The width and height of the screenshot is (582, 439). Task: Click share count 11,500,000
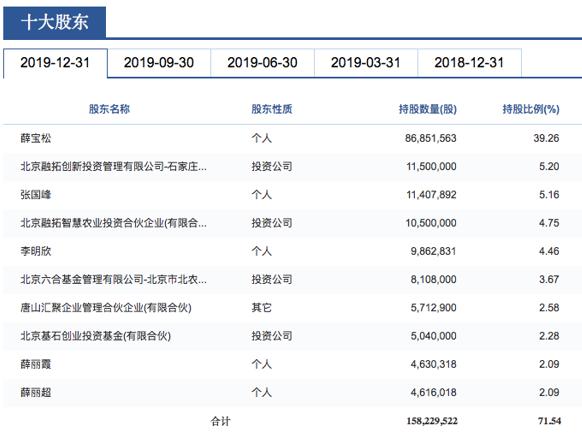[x=431, y=167]
